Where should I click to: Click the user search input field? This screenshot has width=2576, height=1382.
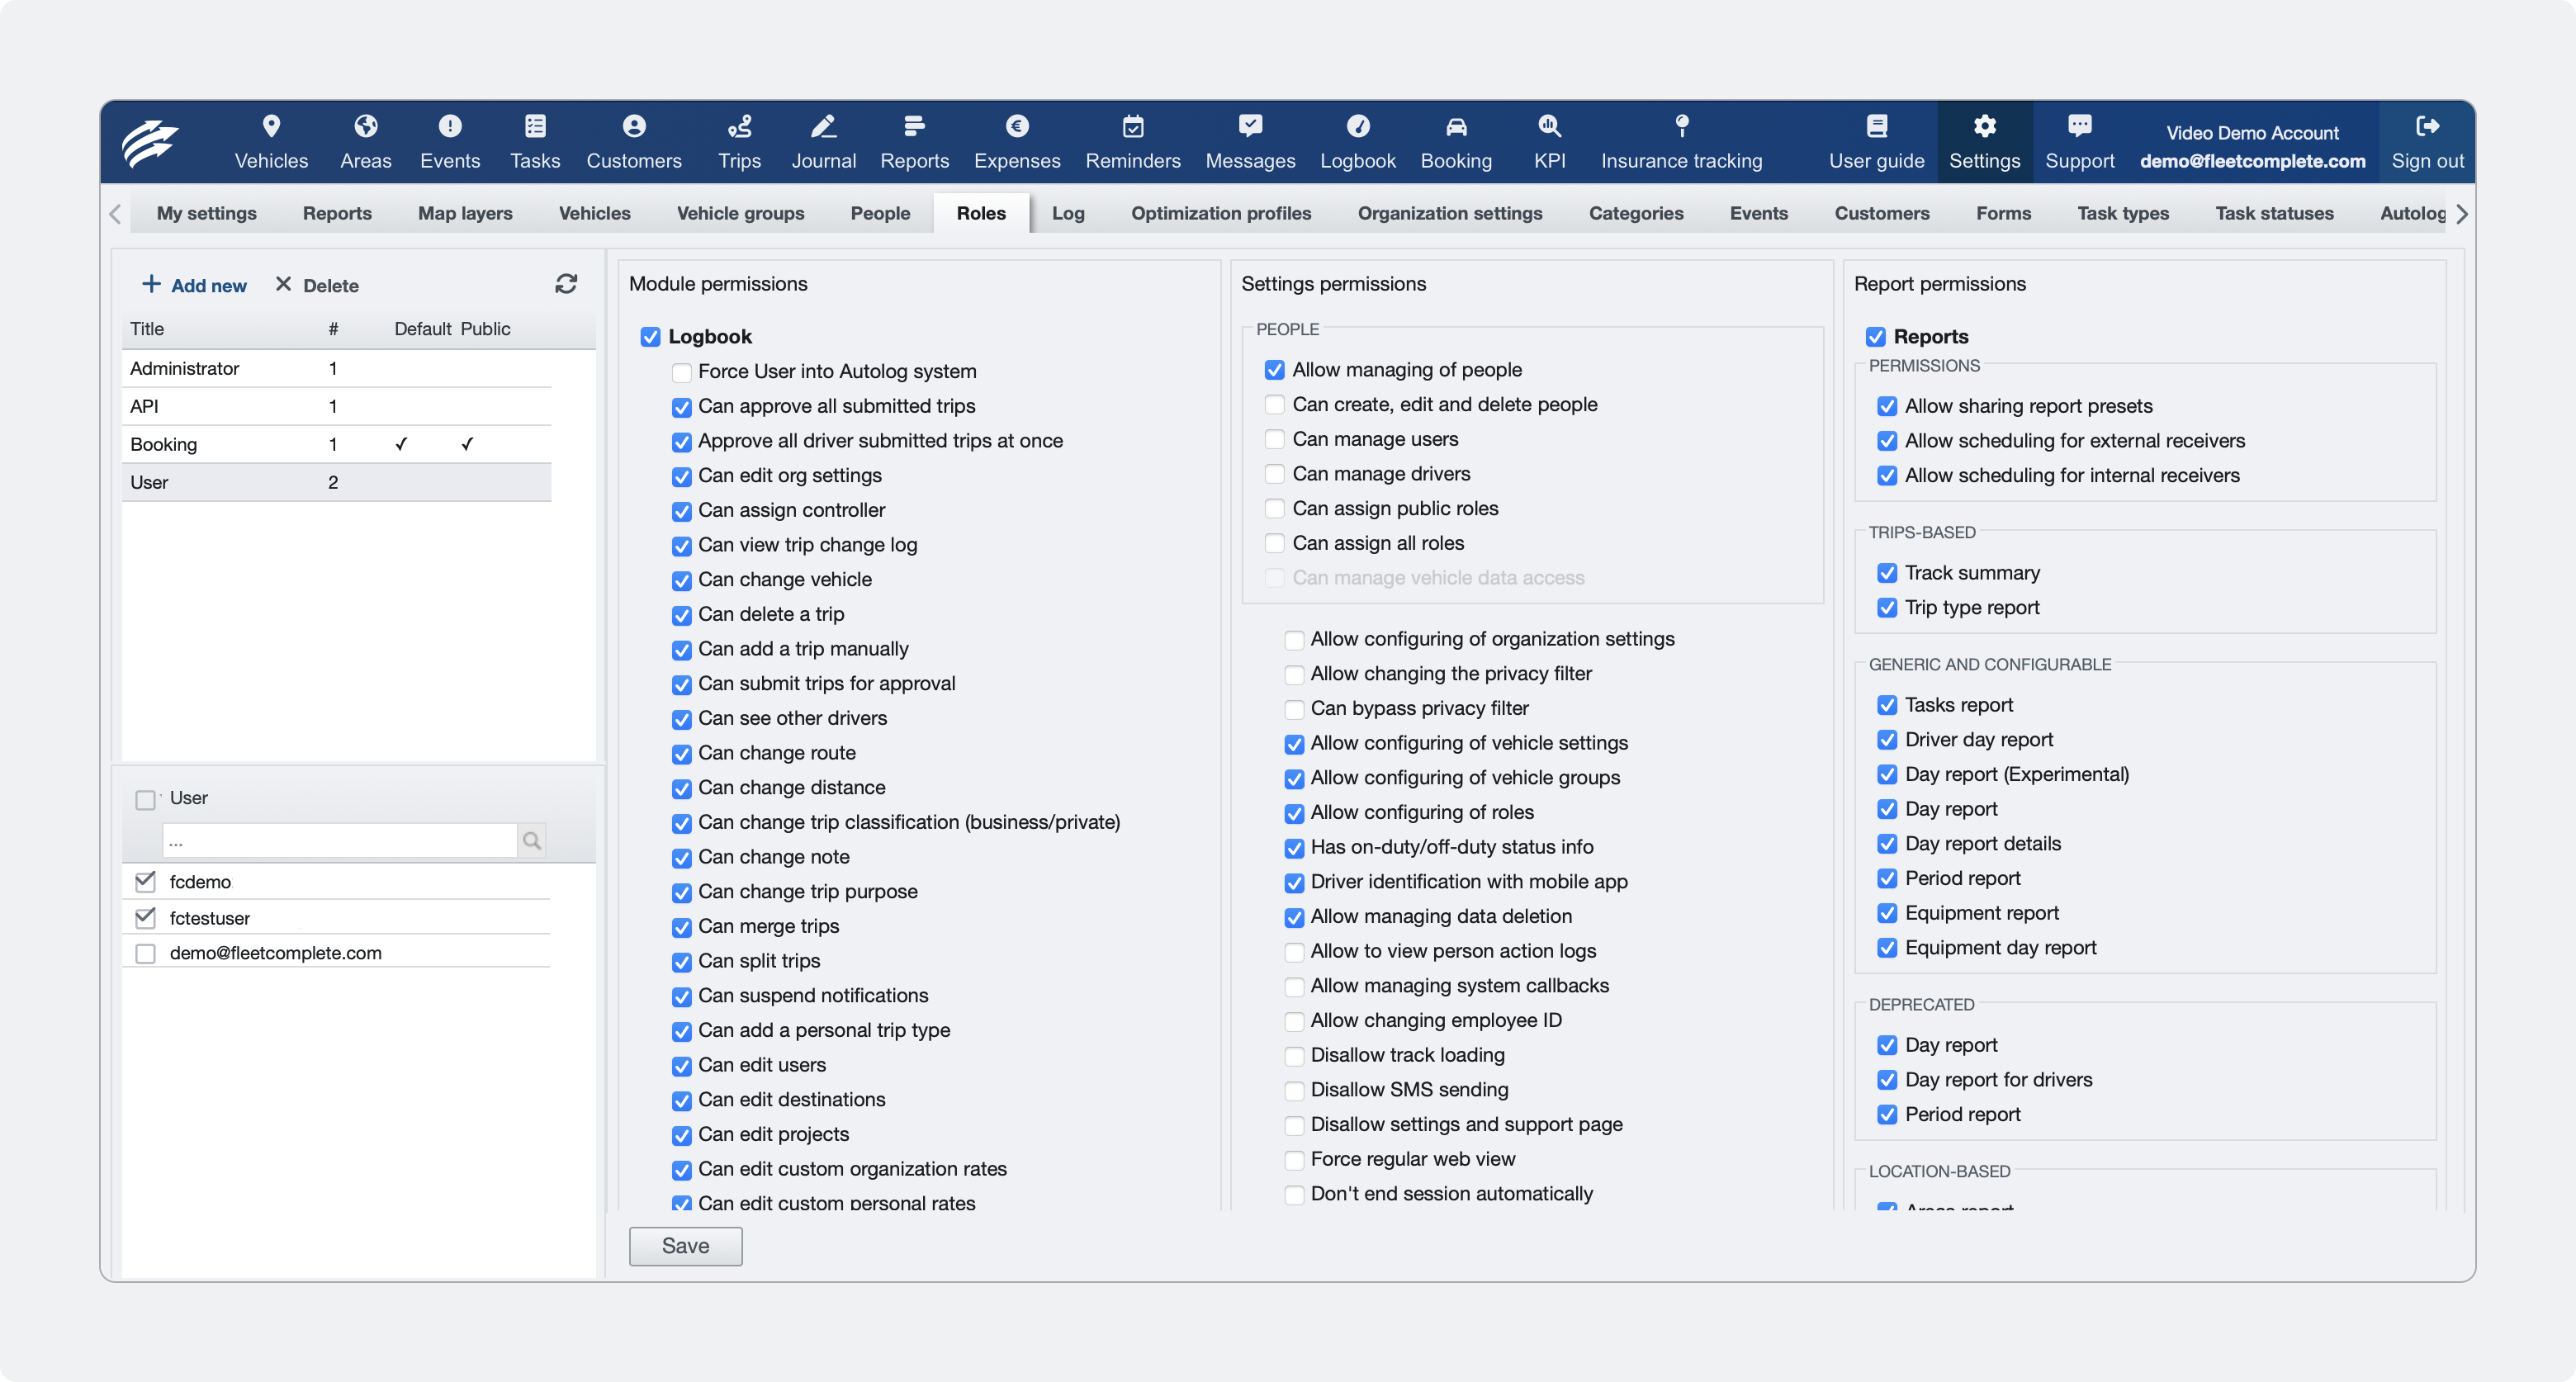tap(340, 840)
